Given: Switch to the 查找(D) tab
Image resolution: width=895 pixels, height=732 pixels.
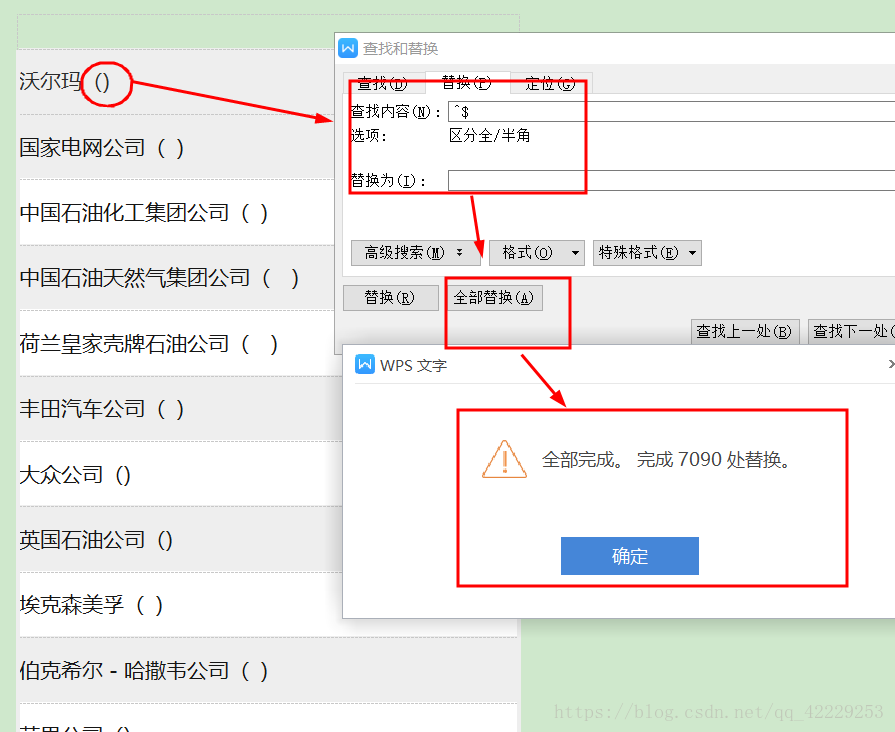Looking at the screenshot, I should (382, 83).
